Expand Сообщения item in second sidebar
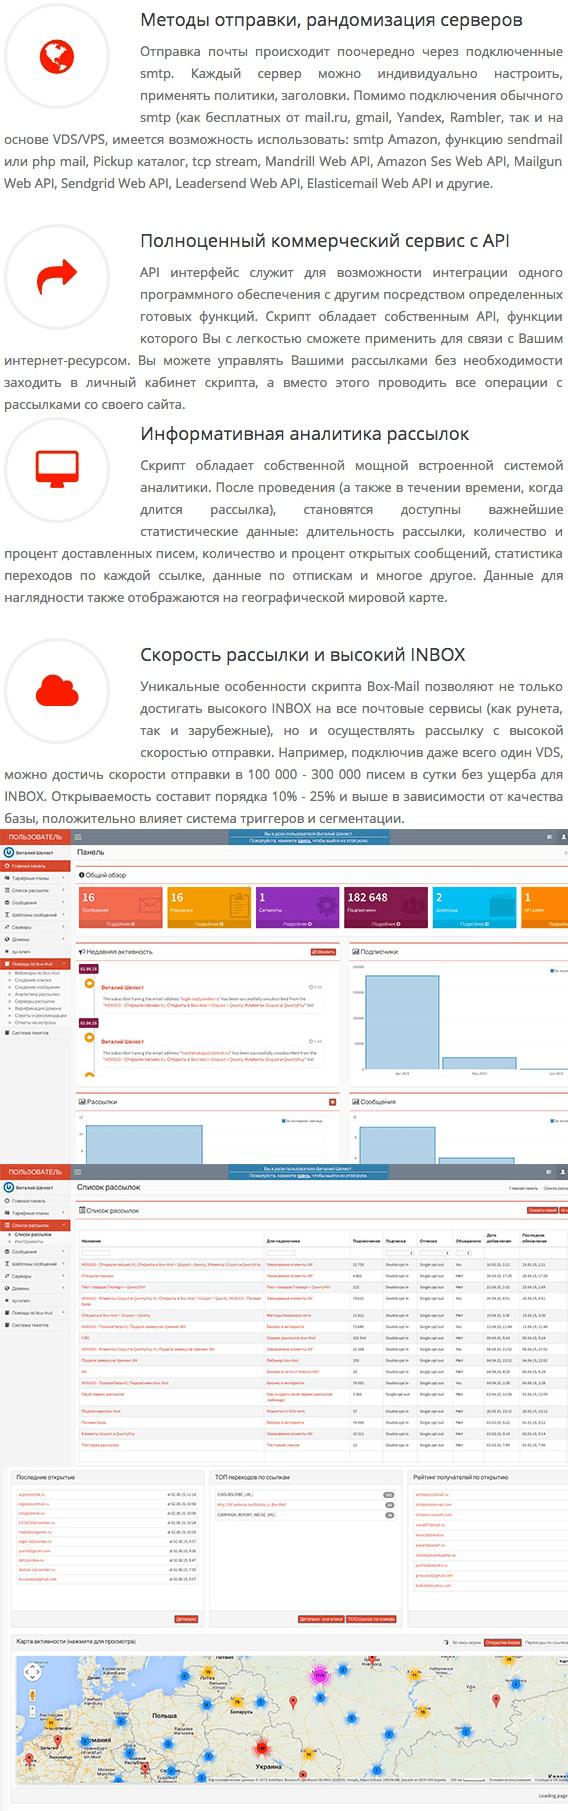The height and width of the screenshot is (1811, 568). point(35,1251)
